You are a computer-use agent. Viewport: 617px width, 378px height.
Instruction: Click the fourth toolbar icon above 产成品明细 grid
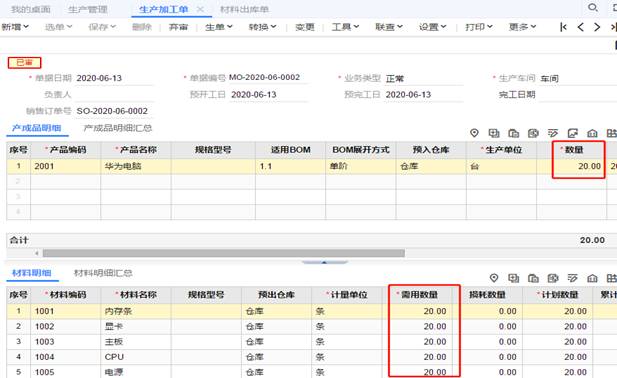click(x=533, y=133)
